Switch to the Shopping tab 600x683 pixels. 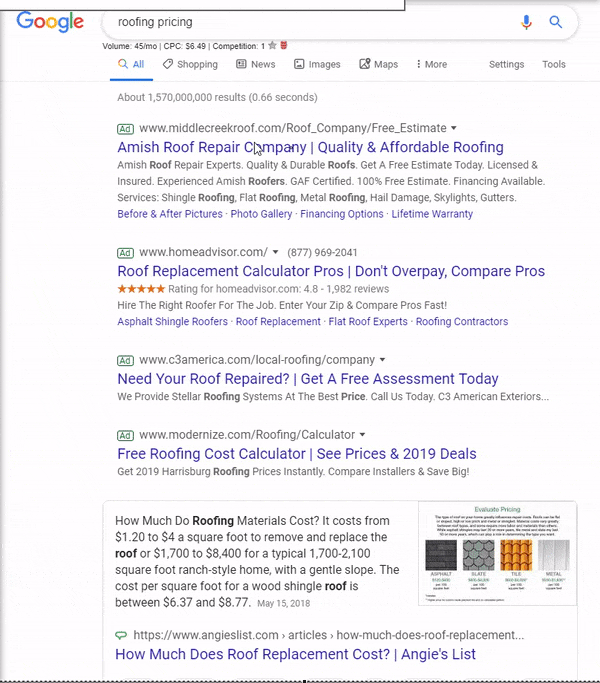point(190,64)
